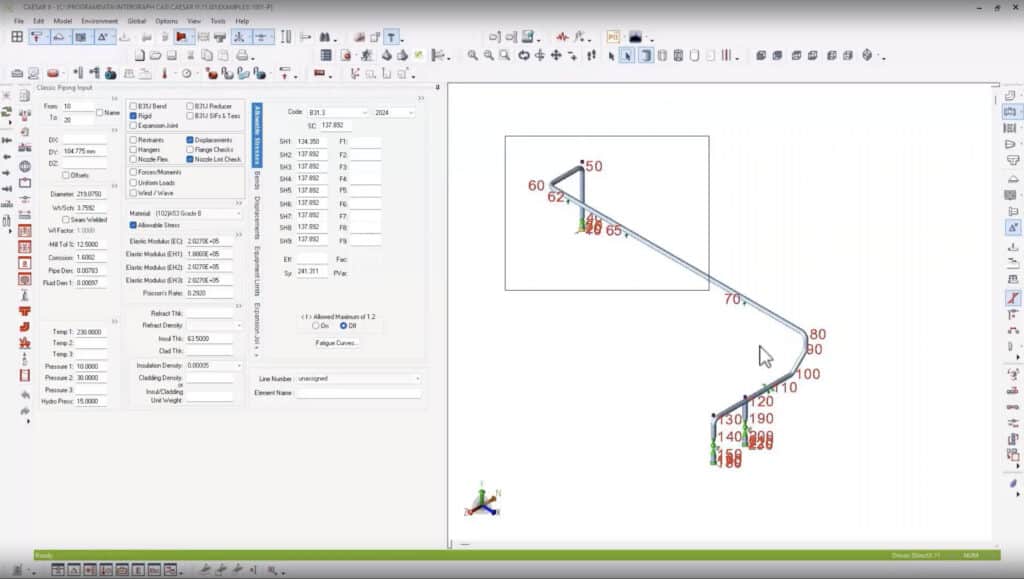This screenshot has height=579, width=1024.
Task: Click the XYZ axis orientation triad
Action: coord(483,500)
